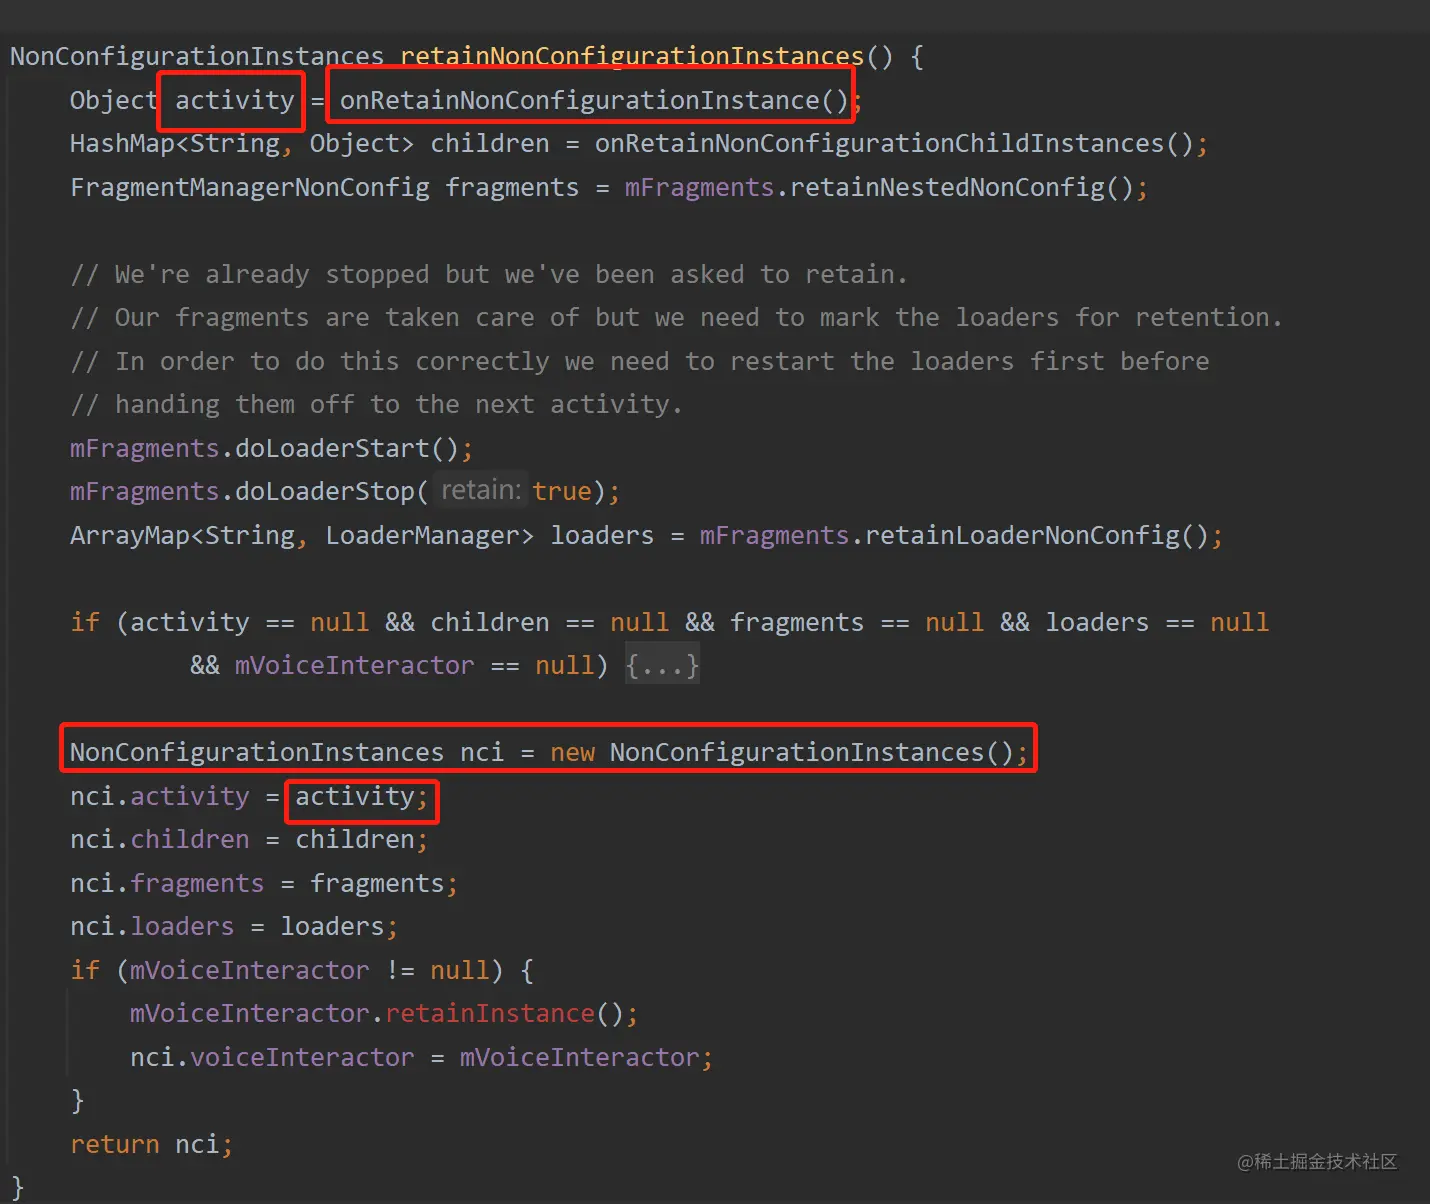Screen dimensions: 1430x1204
Task: Click the retainNonConfigurationInstances method name
Action: pyautogui.click(x=632, y=56)
